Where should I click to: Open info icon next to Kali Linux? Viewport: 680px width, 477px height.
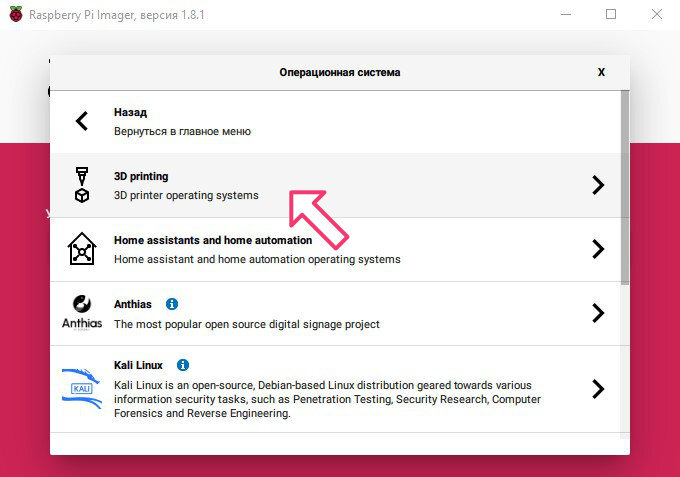pos(183,366)
